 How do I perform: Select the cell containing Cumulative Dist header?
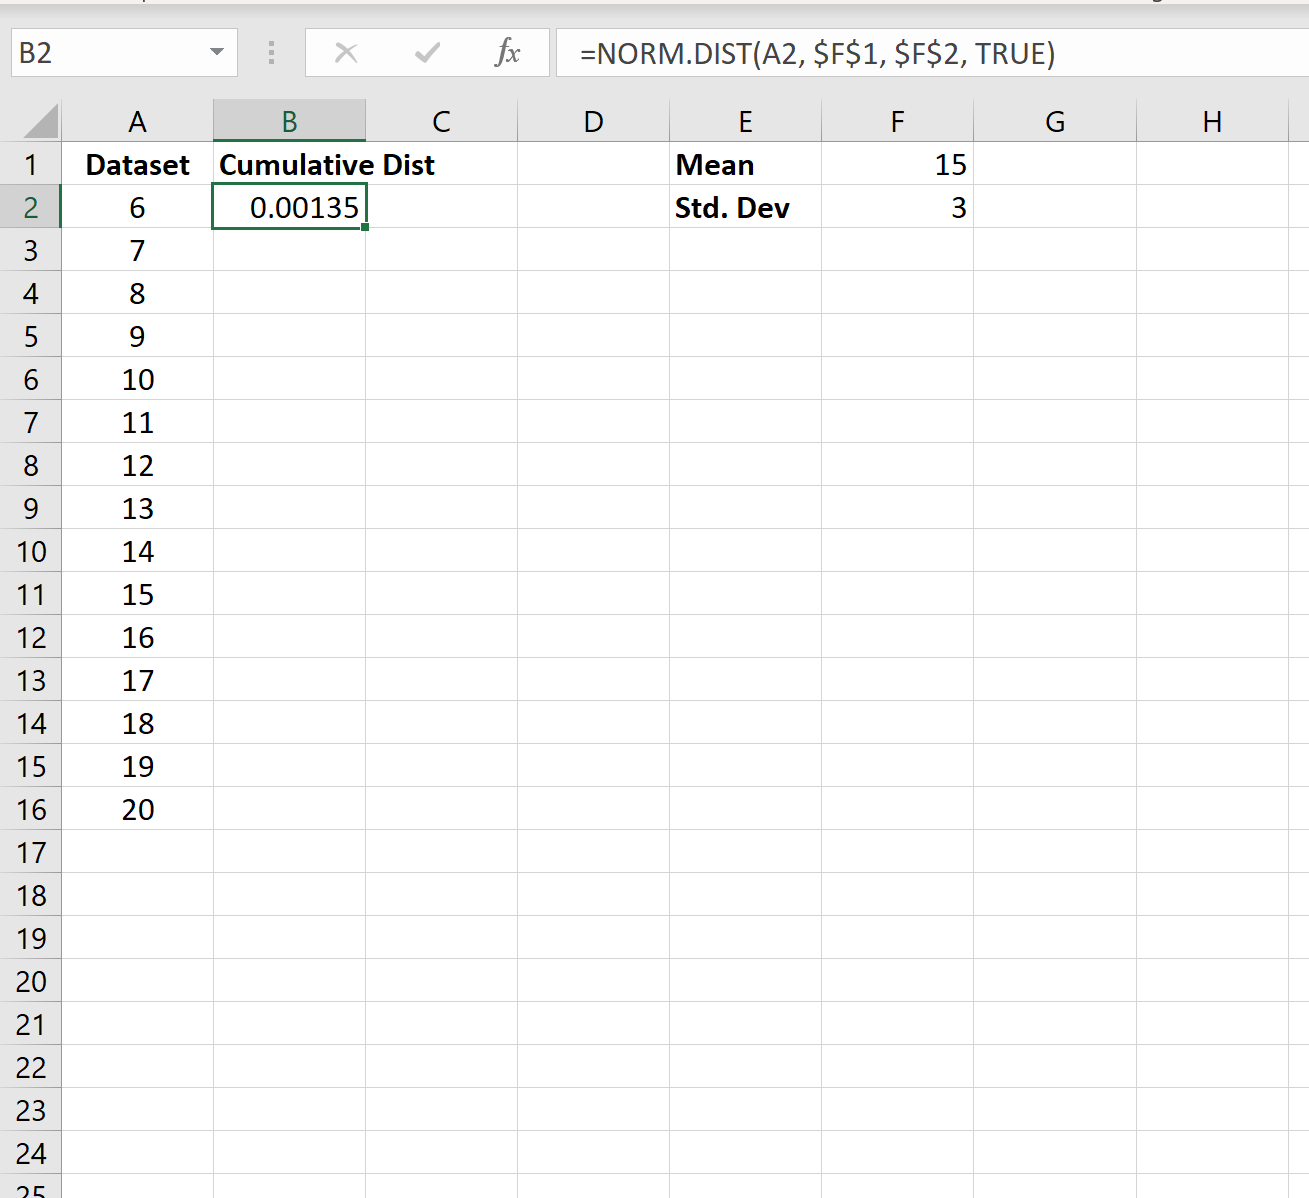pyautogui.click(x=289, y=164)
